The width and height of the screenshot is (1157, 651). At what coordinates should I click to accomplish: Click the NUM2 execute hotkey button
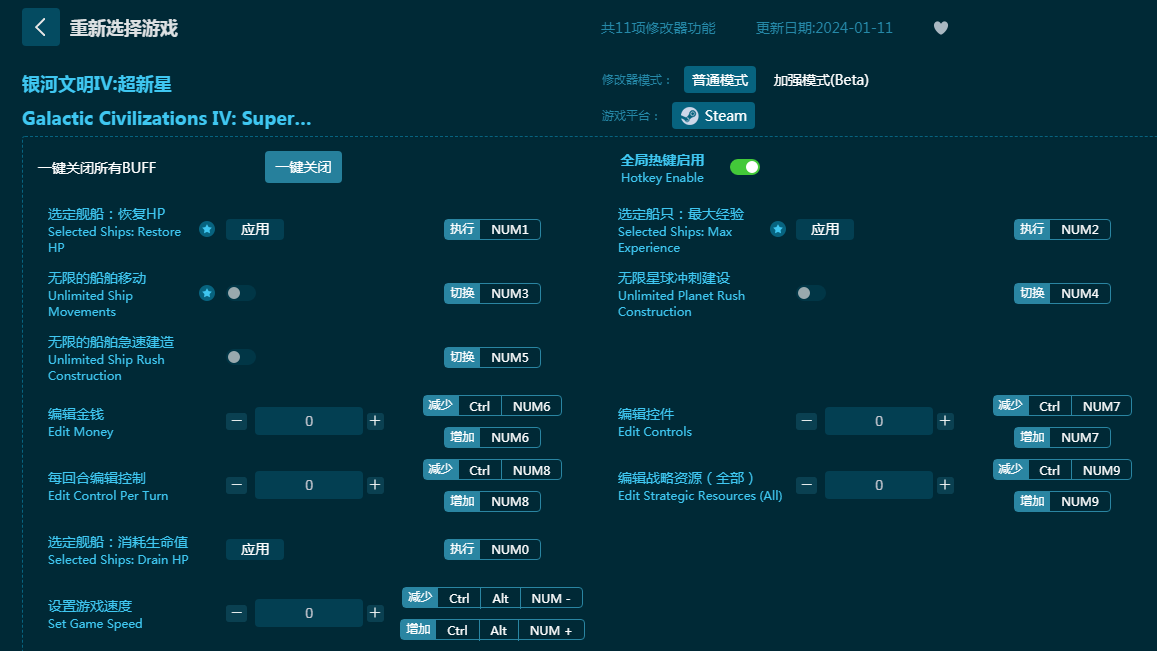1063,230
